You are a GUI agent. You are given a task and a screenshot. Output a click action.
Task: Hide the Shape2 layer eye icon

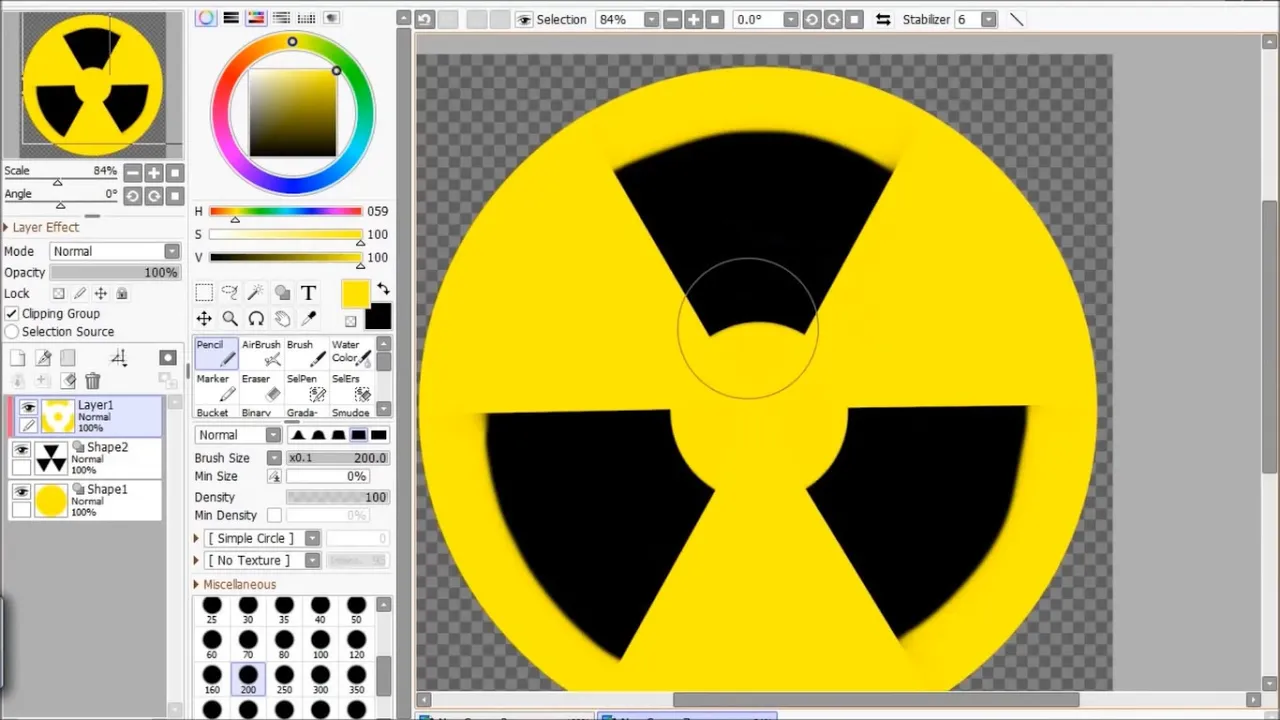tap(22, 450)
